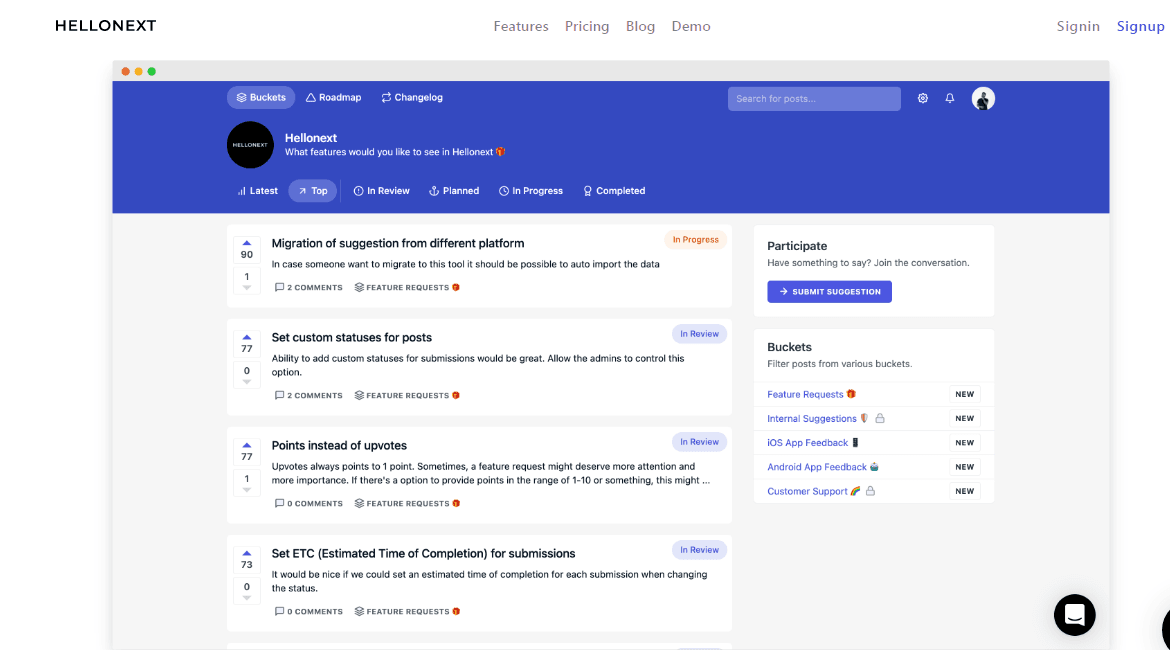Viewport: 1170px width, 650px height.
Task: Click NEW button beside Feature Requests
Action: 965,394
